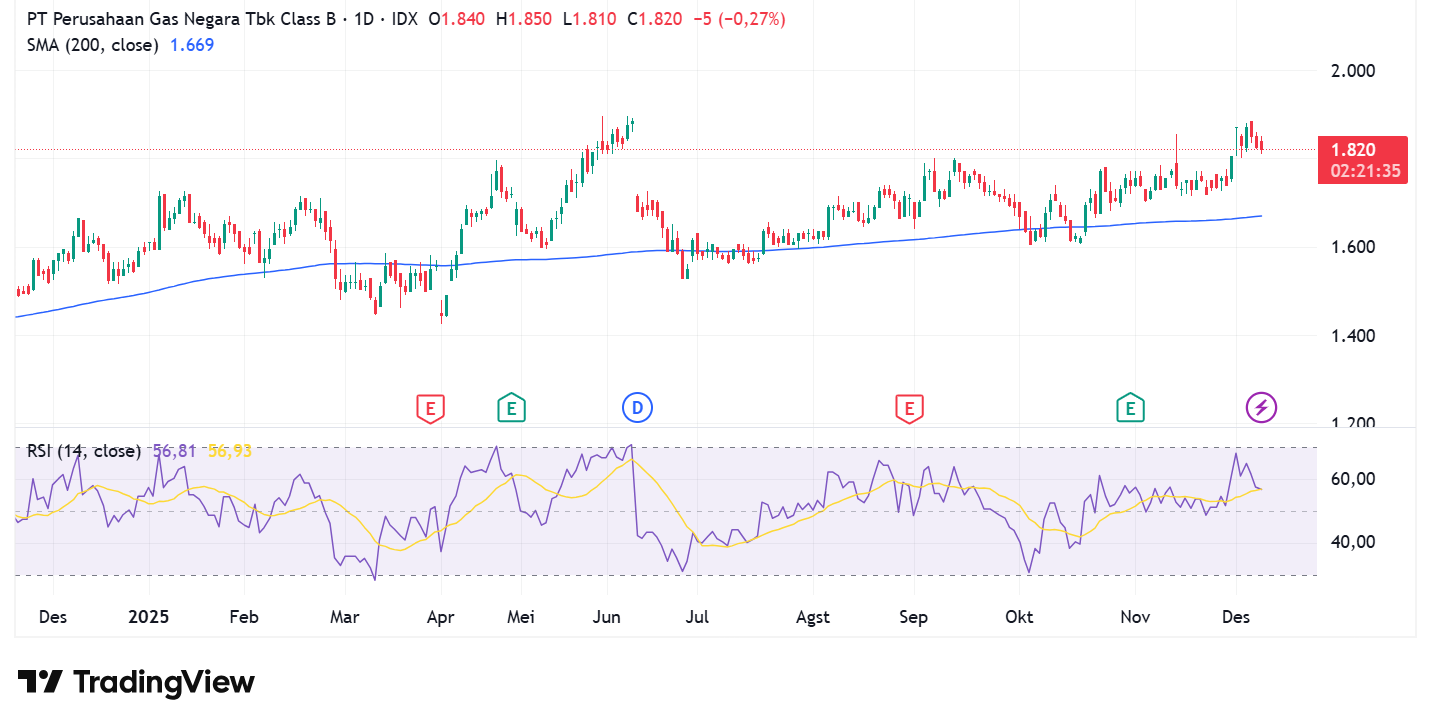Select the SMA (200, close) indicator legend

[x=92, y=45]
